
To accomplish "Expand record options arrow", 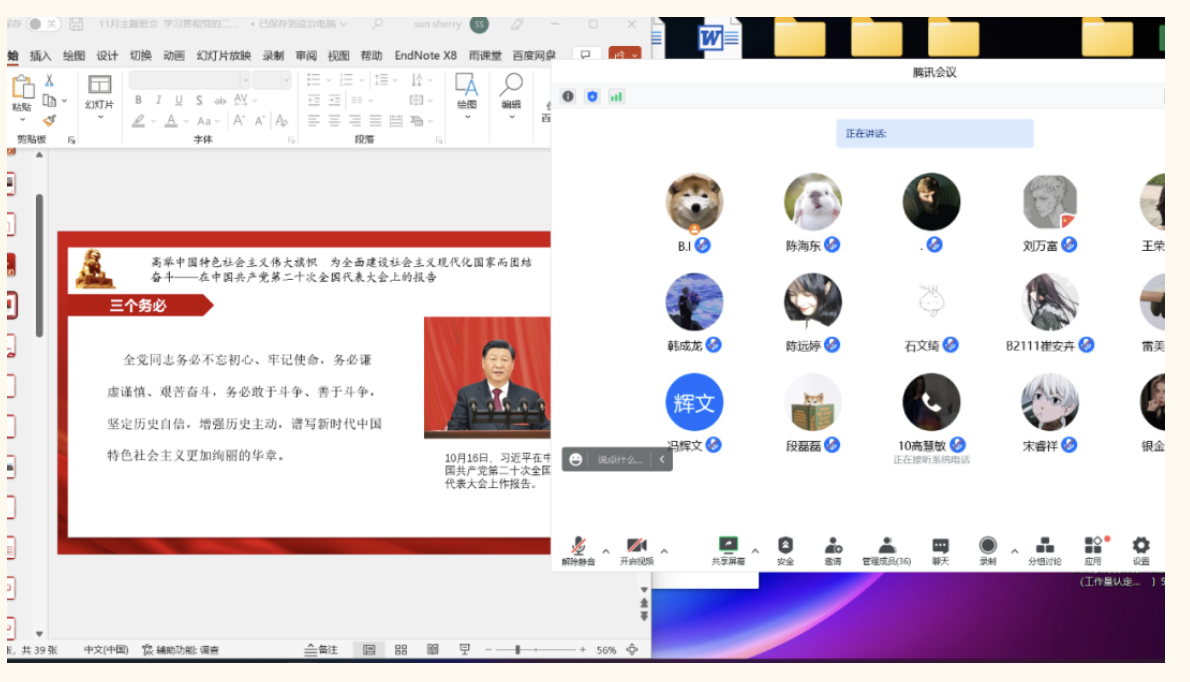I will click(1015, 551).
